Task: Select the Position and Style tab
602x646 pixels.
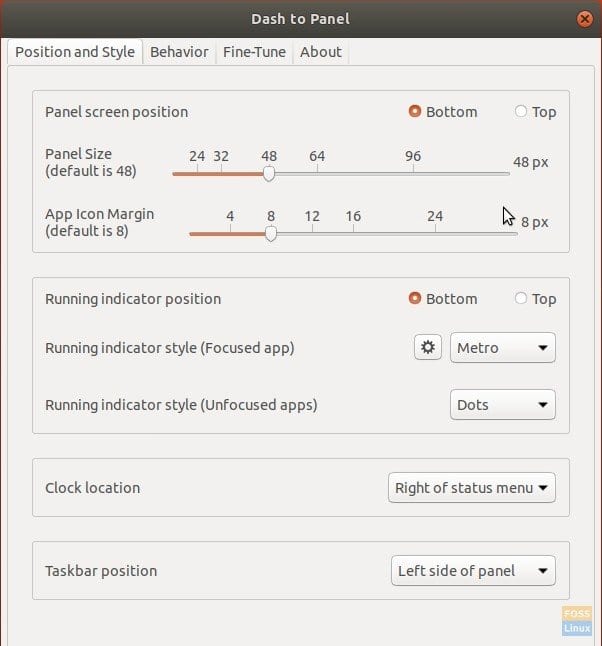Action: point(75,52)
